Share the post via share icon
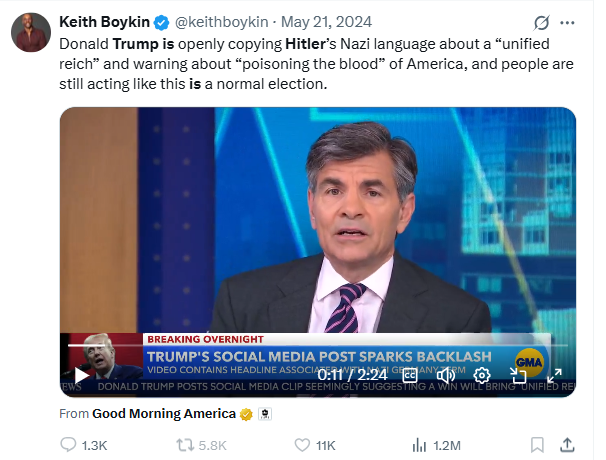The height and width of the screenshot is (460, 606). (x=567, y=444)
